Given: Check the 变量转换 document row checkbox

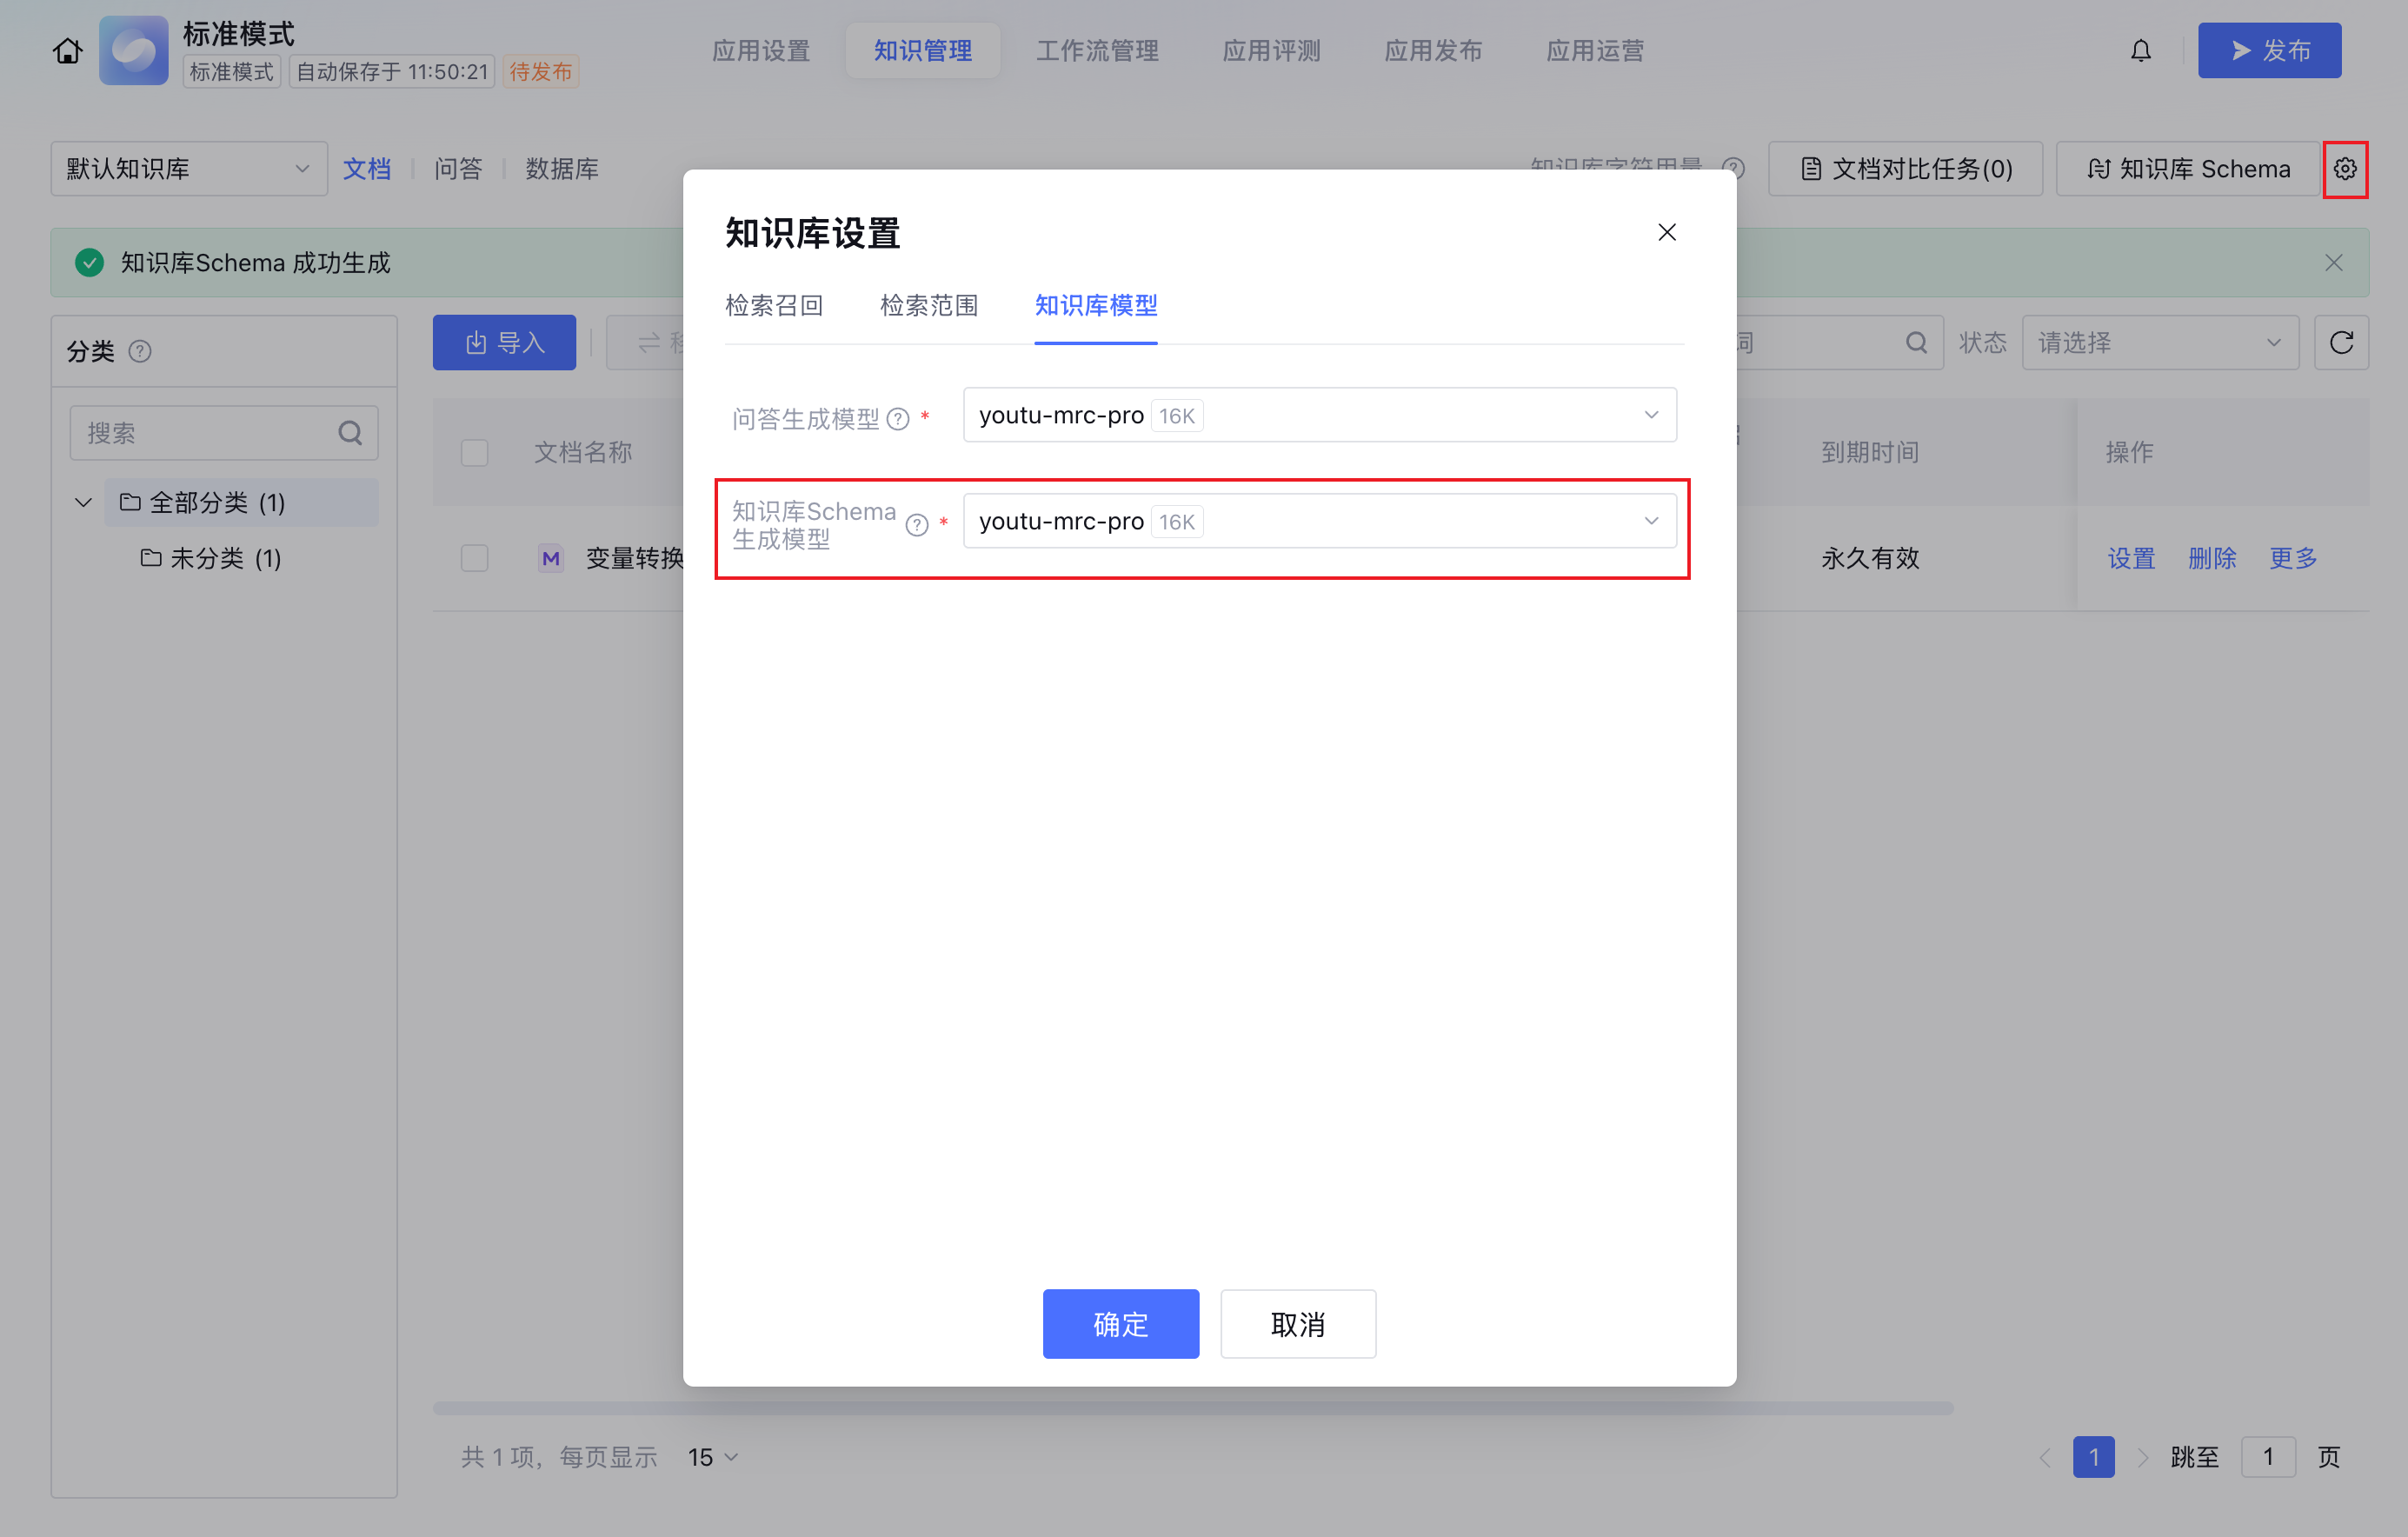Looking at the screenshot, I should point(475,558).
